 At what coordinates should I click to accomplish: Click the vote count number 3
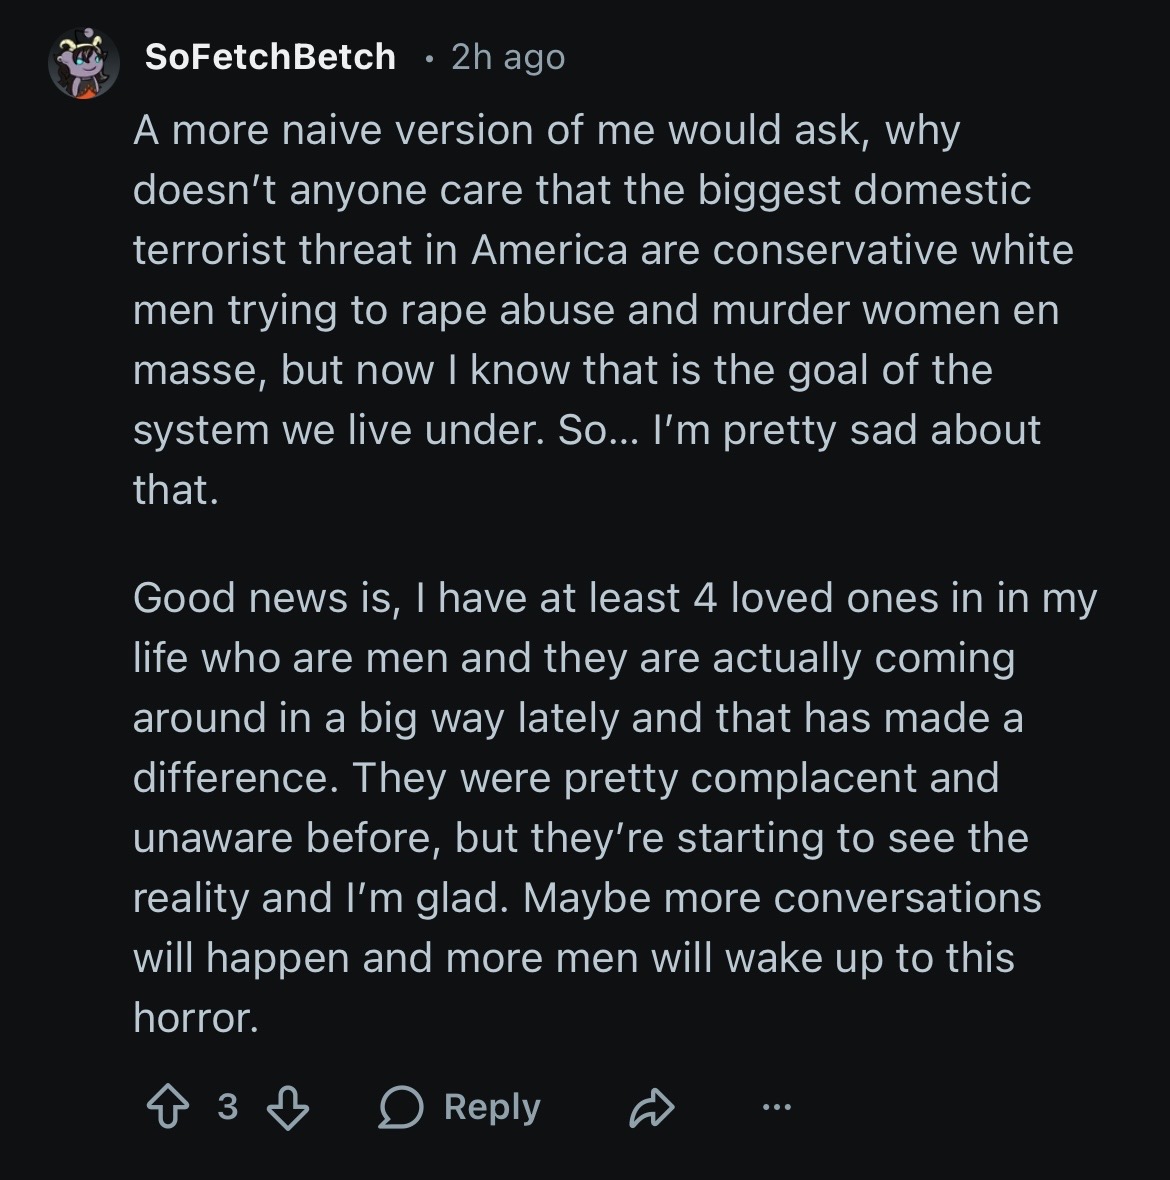point(228,1106)
